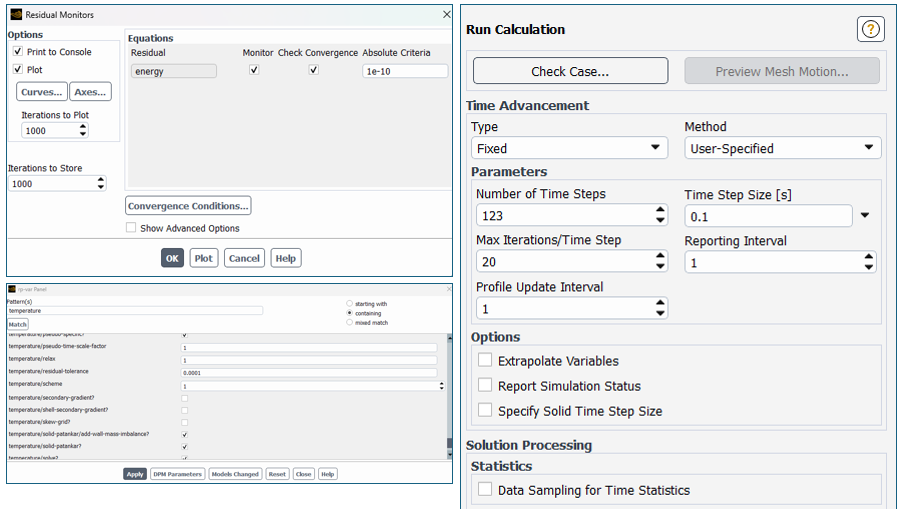This screenshot has width=899, height=509.
Task: Enable Report Simulation Status option
Action: pos(485,385)
